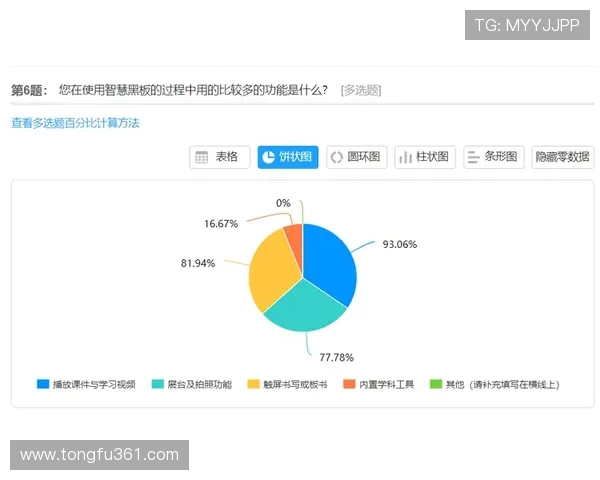The width and height of the screenshot is (600, 480).
Task: Toggle orange legend swatch 内置学科工具
Action: (349, 384)
